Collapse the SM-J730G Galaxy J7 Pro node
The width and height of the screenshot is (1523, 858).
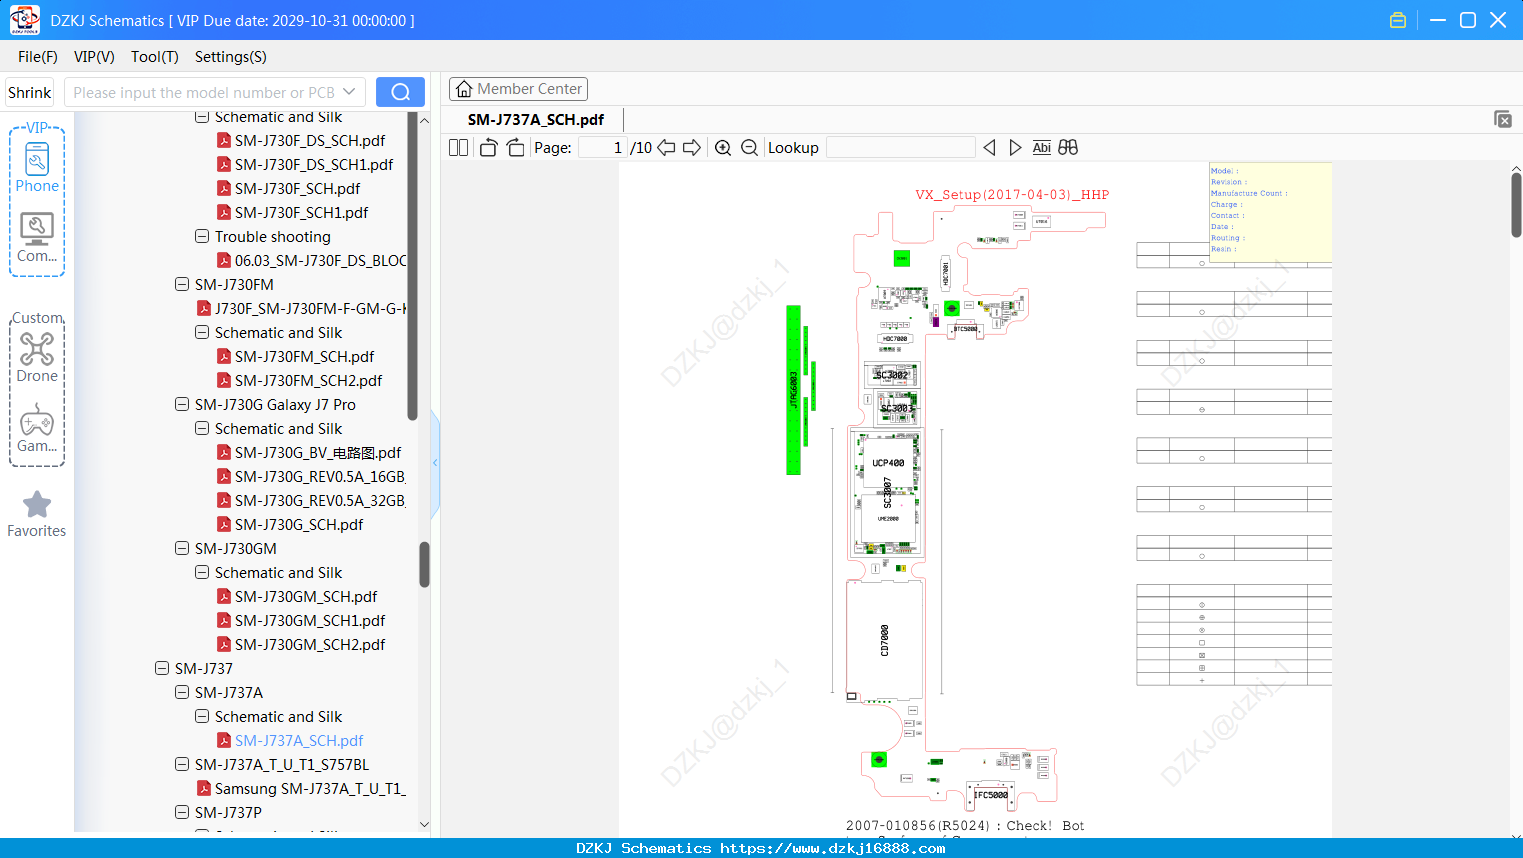coord(182,405)
